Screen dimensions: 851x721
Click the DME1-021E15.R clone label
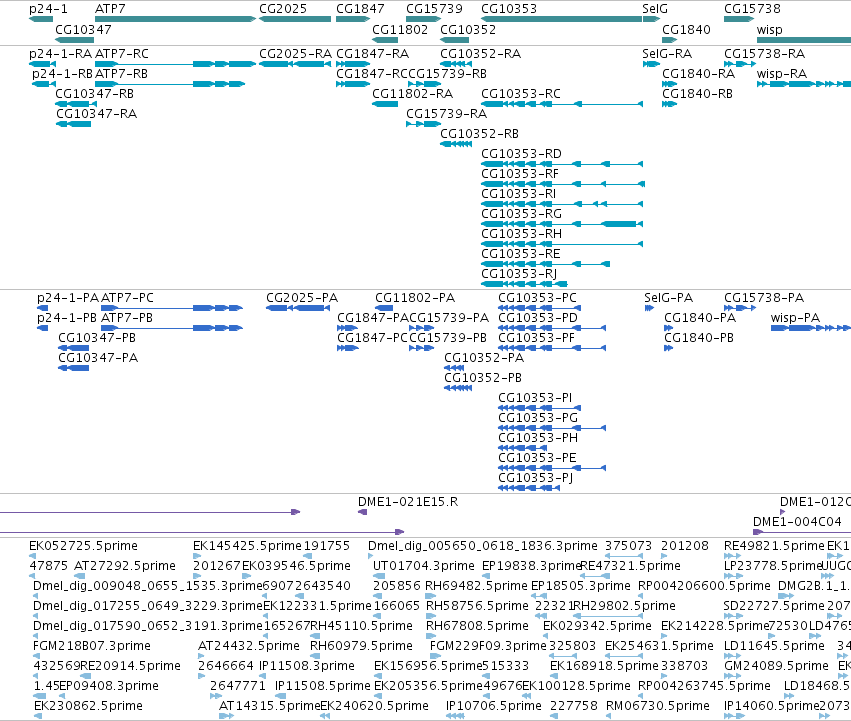(x=408, y=502)
